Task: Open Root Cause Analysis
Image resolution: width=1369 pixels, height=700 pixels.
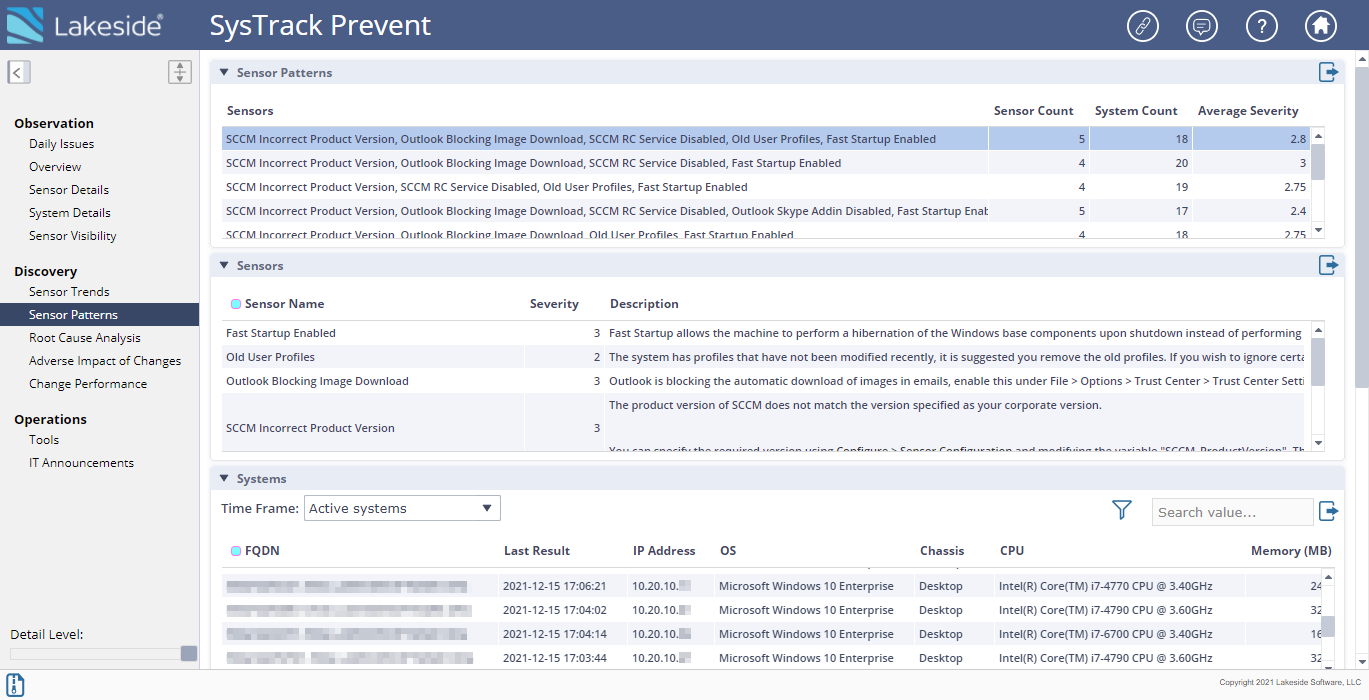Action: 85,338
